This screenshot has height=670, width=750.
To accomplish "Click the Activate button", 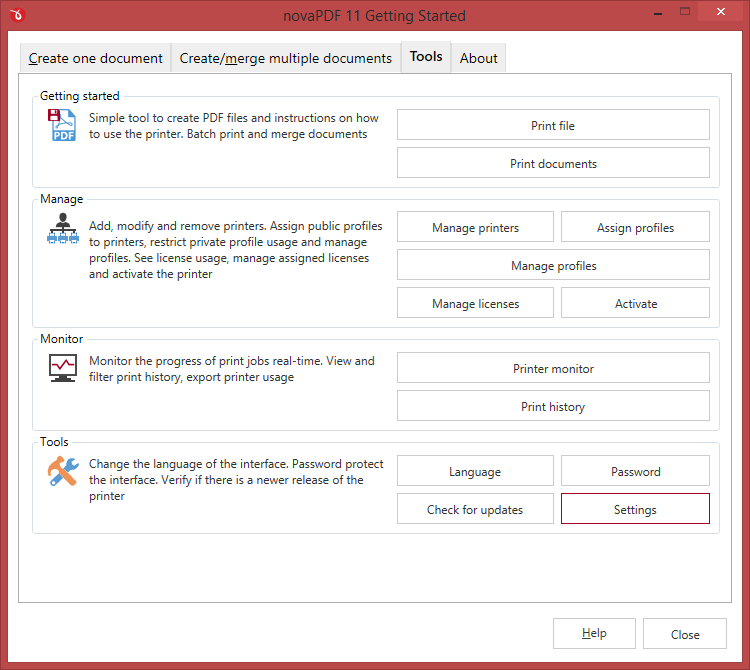I will pyautogui.click(x=635, y=303).
